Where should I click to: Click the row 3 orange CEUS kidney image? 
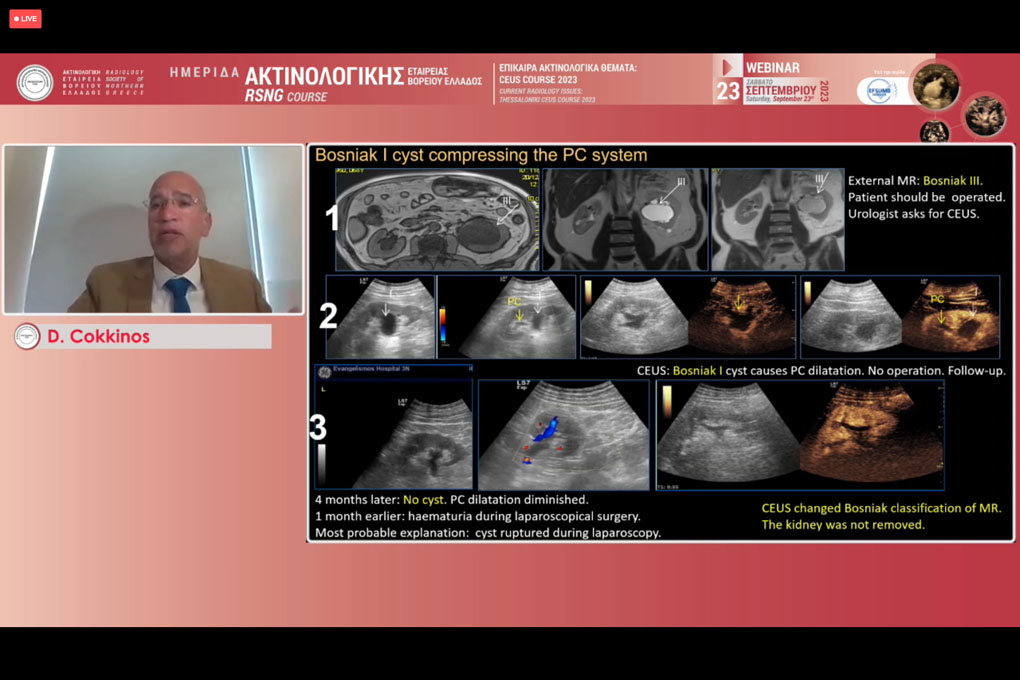tap(871, 435)
